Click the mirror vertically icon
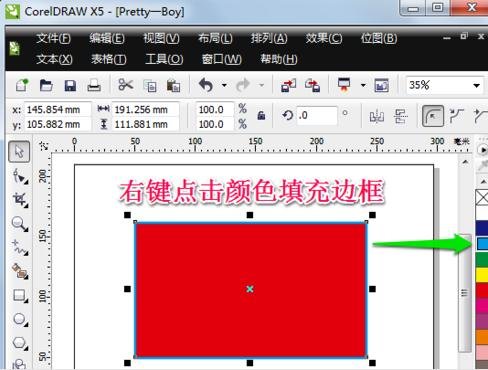 400,116
